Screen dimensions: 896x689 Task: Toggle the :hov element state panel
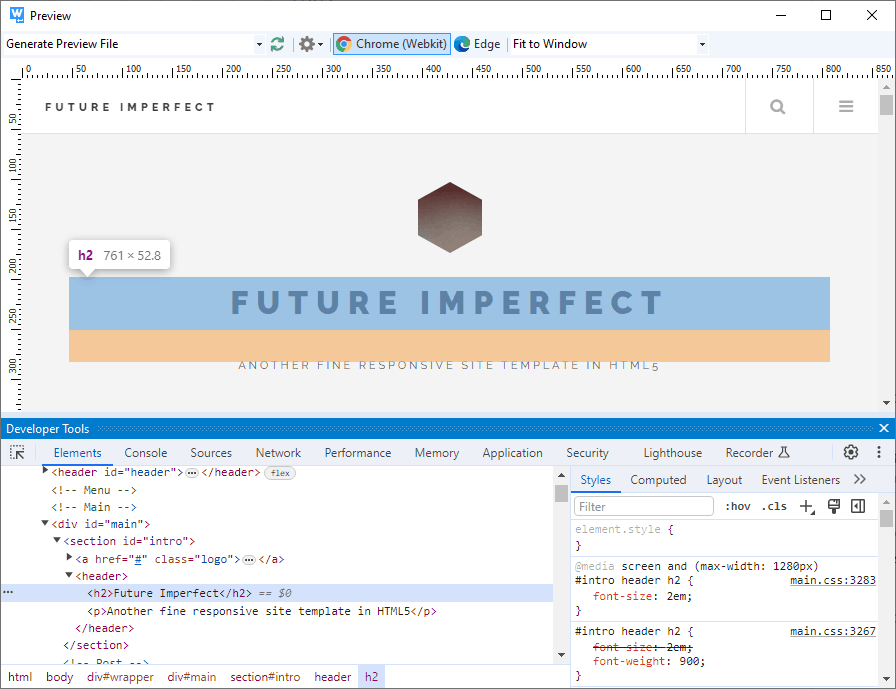click(x=737, y=507)
